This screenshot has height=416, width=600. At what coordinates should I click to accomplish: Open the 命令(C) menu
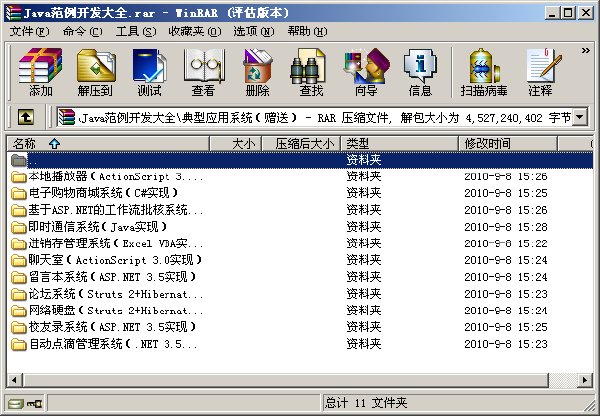[82, 31]
